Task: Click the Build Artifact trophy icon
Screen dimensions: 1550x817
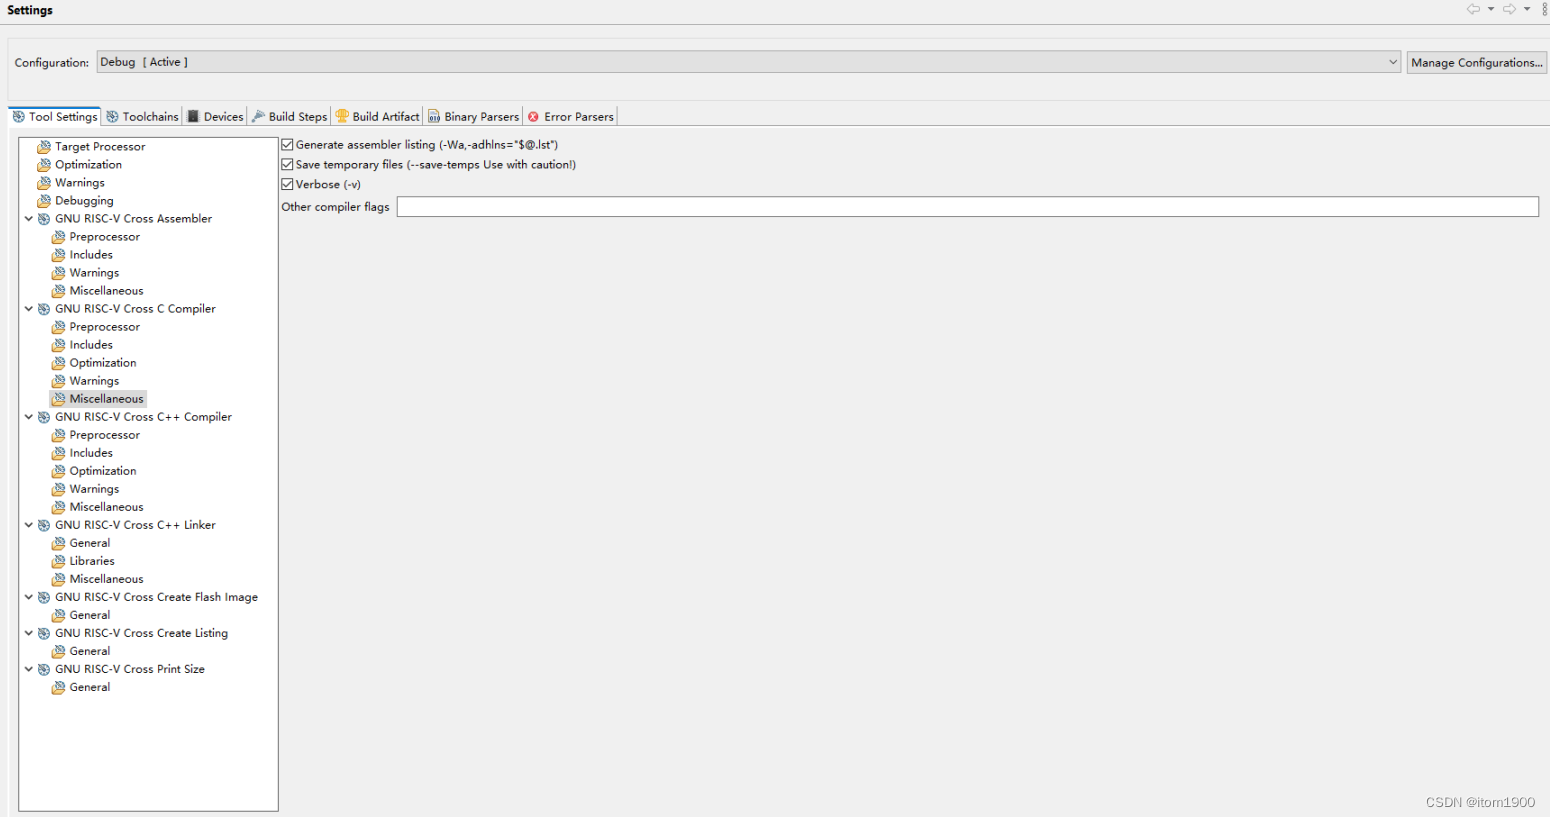Action: pos(342,117)
